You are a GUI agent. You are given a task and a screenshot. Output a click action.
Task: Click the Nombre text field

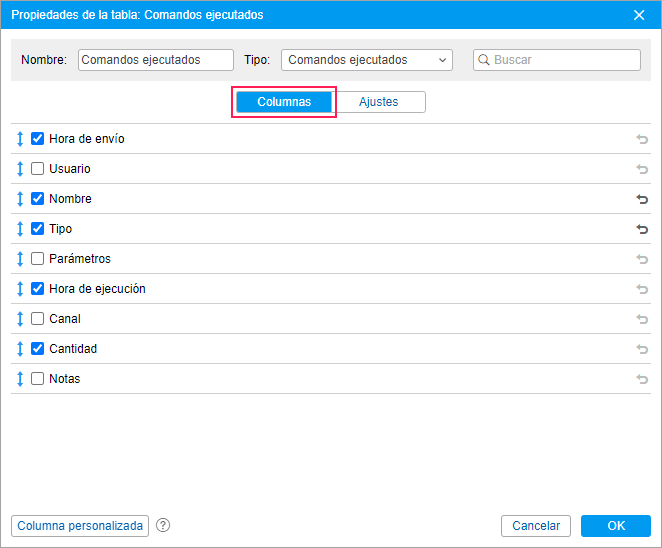coord(156,60)
